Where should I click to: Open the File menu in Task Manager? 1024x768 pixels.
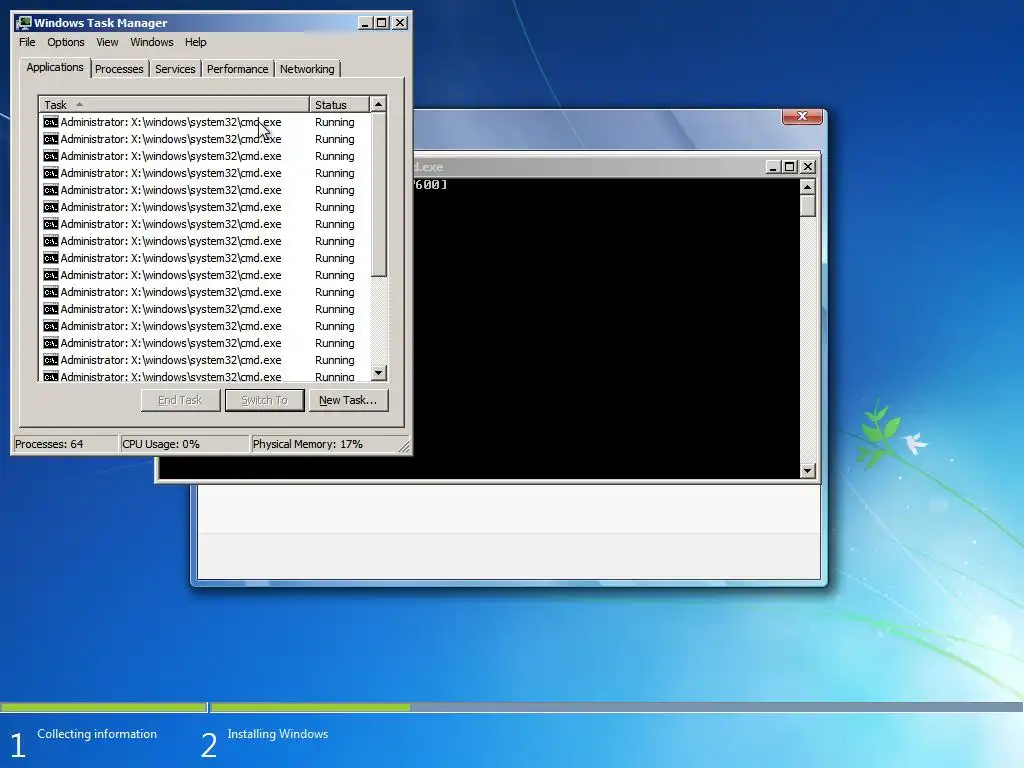click(27, 42)
